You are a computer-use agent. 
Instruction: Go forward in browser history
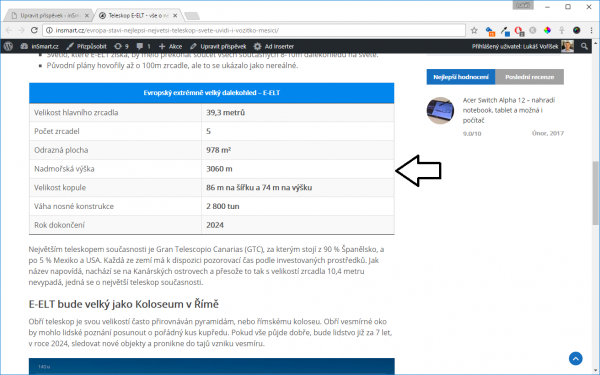click(21, 30)
